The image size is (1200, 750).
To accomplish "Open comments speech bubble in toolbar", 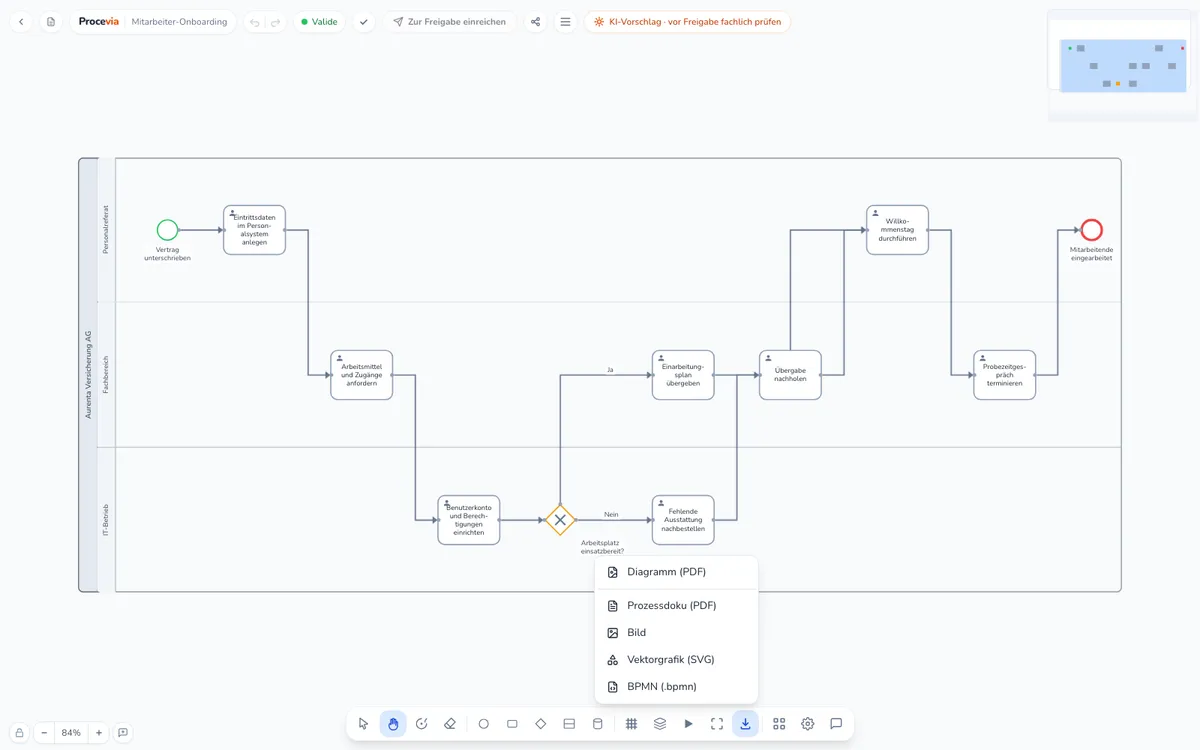I will pyautogui.click(x=836, y=724).
